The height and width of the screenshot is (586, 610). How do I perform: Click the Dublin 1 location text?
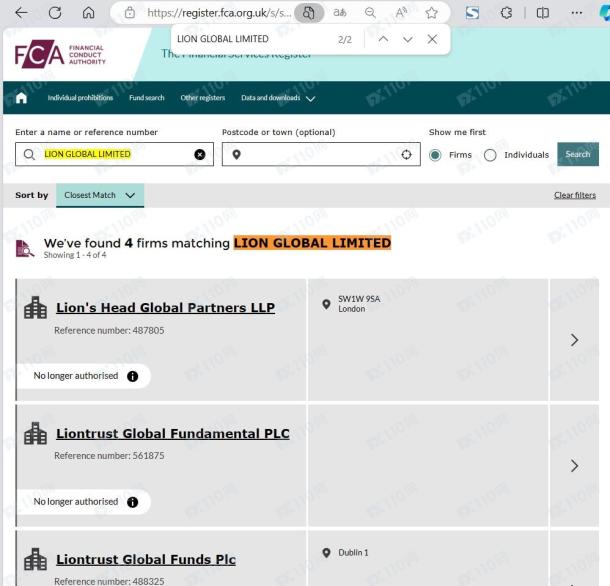[353, 553]
